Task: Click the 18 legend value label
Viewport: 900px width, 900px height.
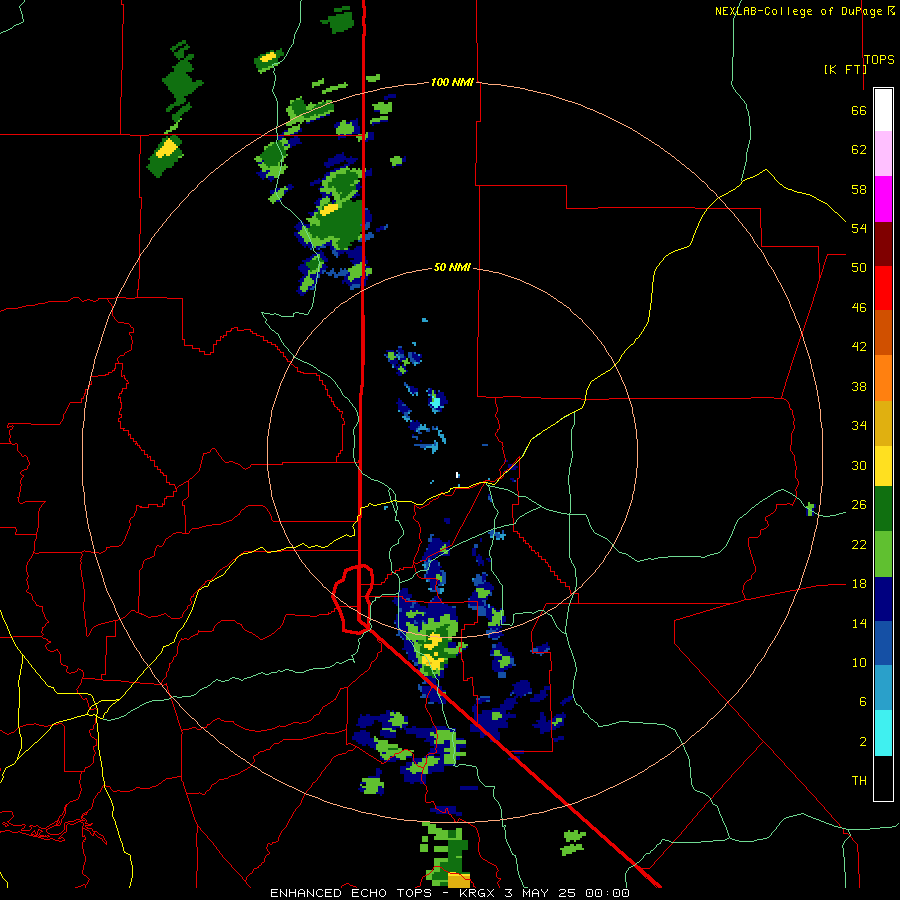Action: [x=859, y=584]
